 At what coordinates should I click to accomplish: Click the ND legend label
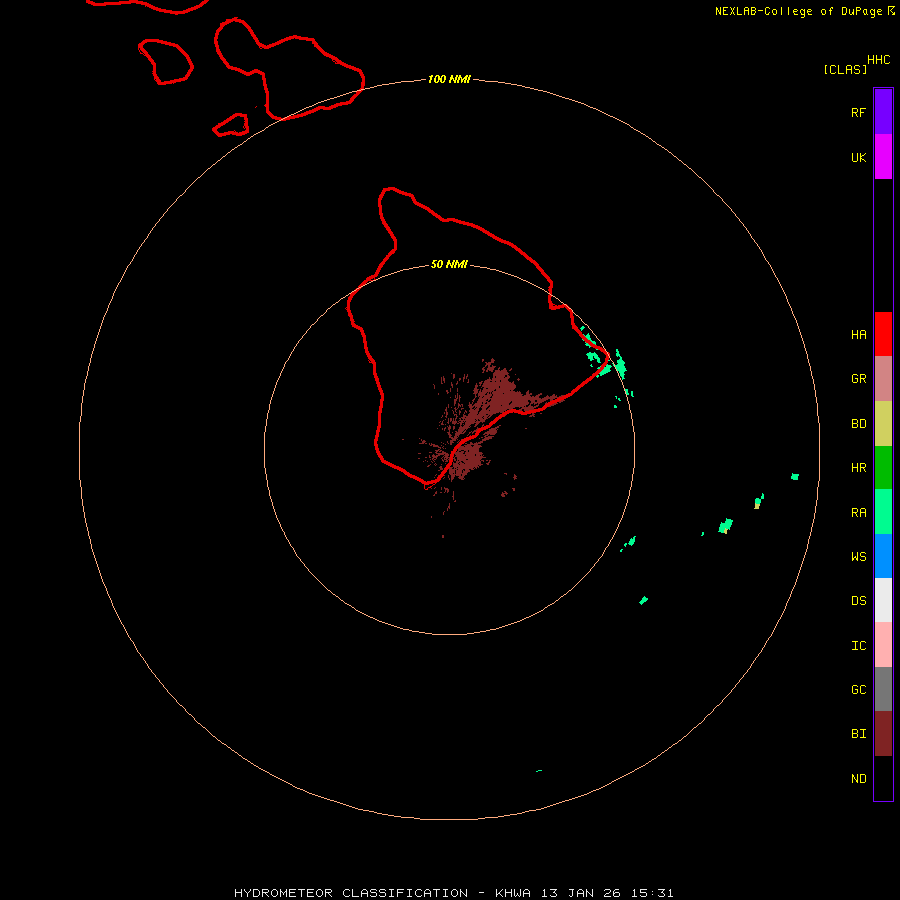(858, 779)
